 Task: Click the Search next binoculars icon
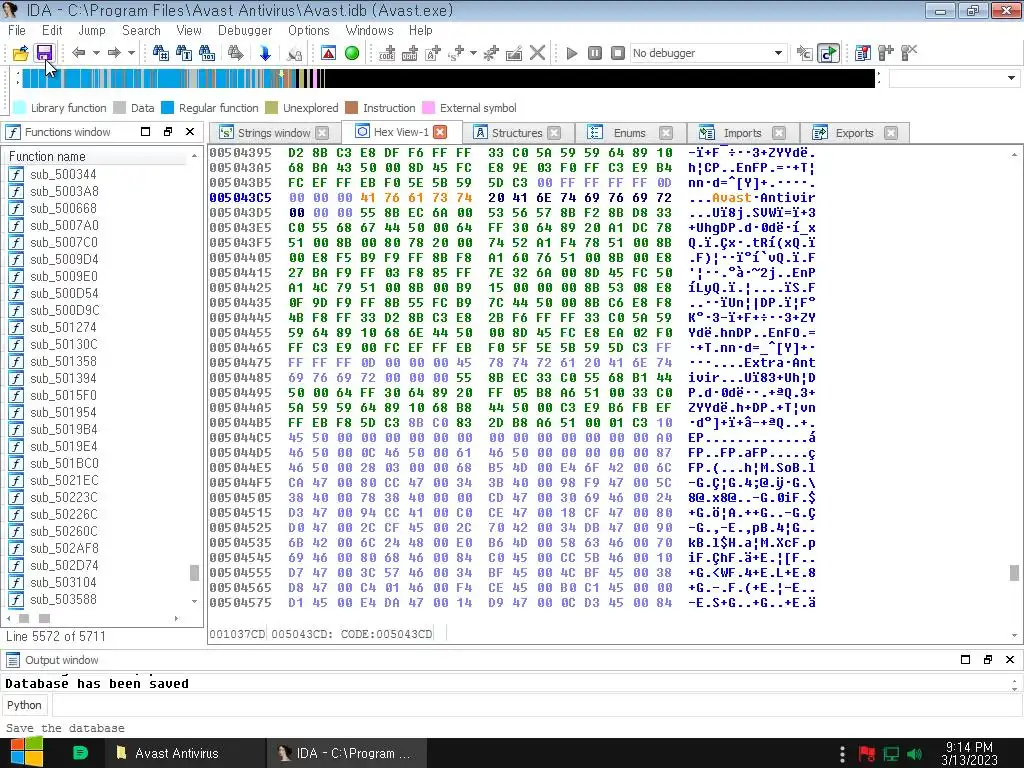(236, 53)
